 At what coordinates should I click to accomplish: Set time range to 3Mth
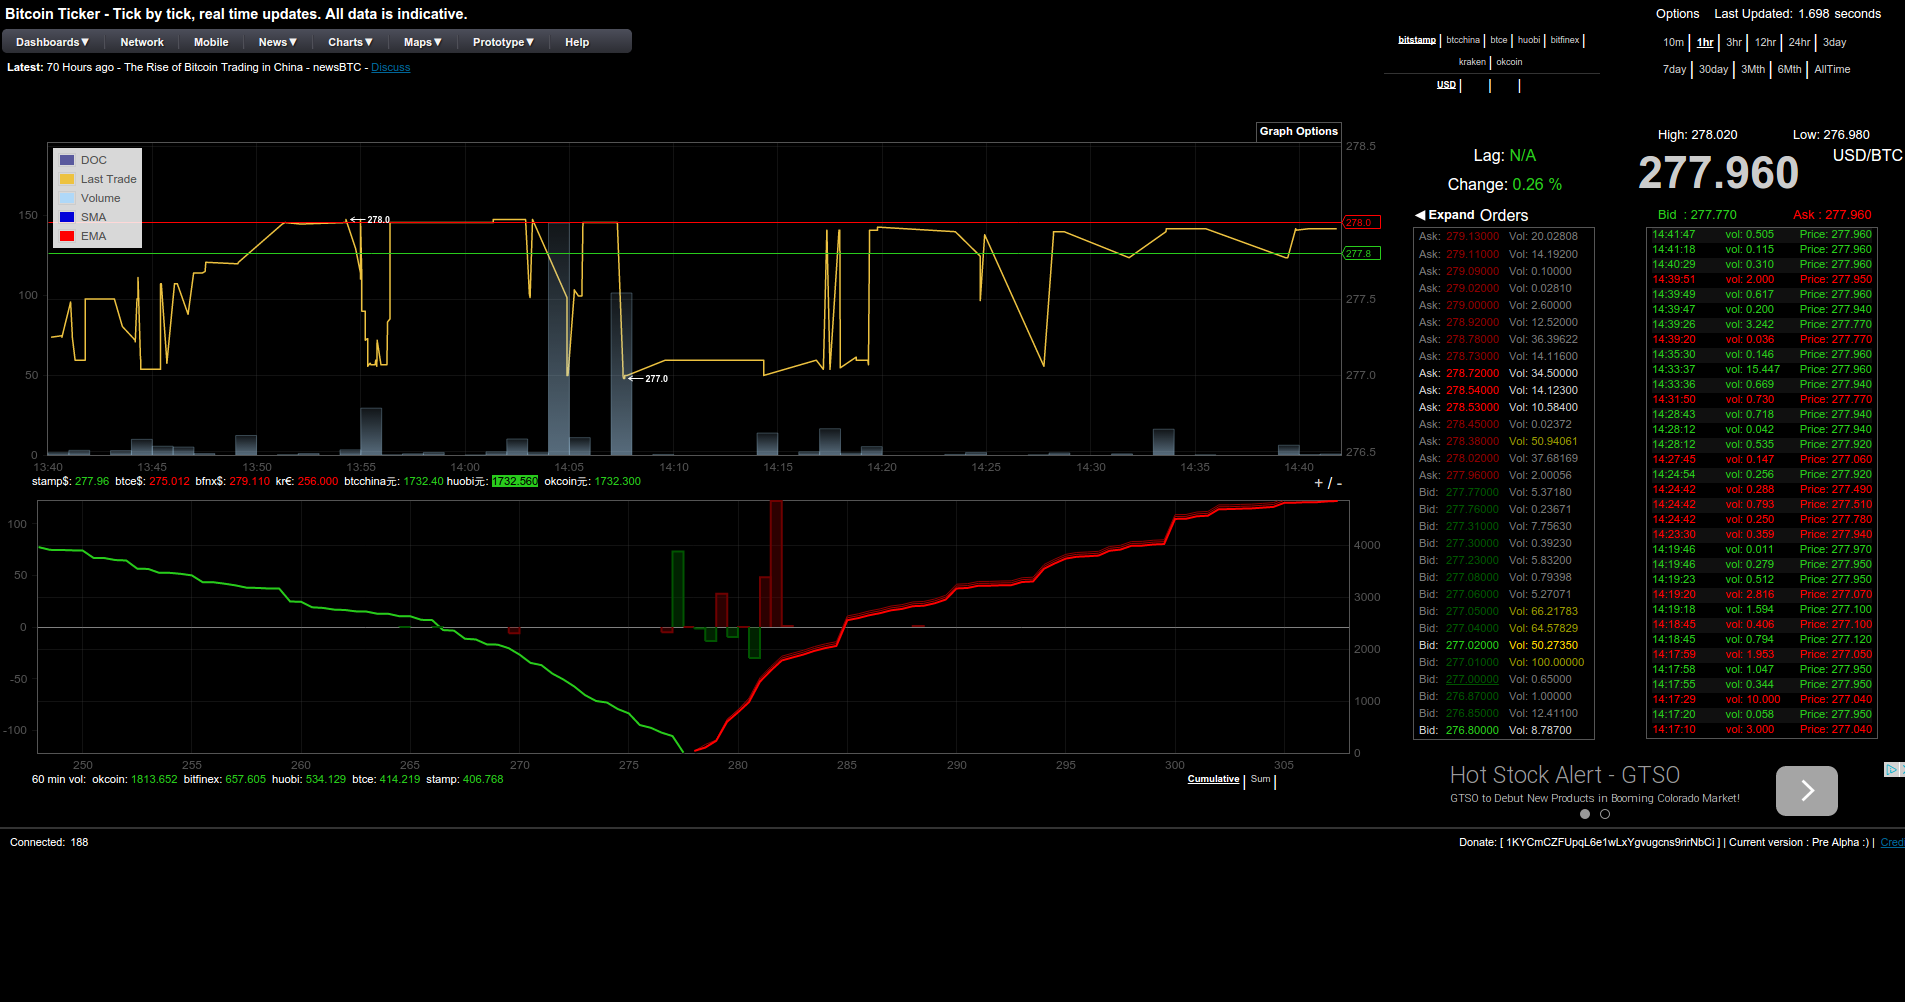coord(1752,69)
